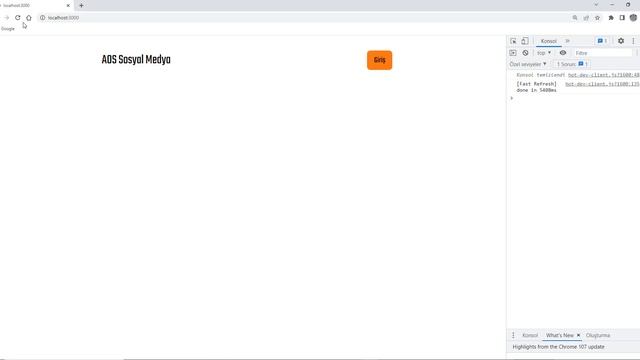Viewport: 640px width, 360px height.
Task: Toggle the live expression eye icon
Action: click(x=563, y=53)
